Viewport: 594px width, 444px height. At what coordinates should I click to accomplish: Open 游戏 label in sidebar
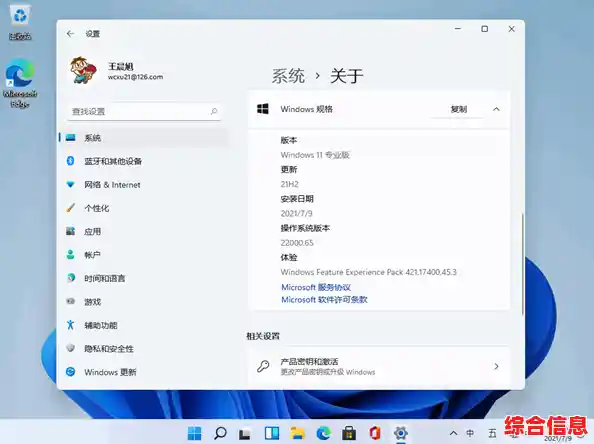(93, 302)
